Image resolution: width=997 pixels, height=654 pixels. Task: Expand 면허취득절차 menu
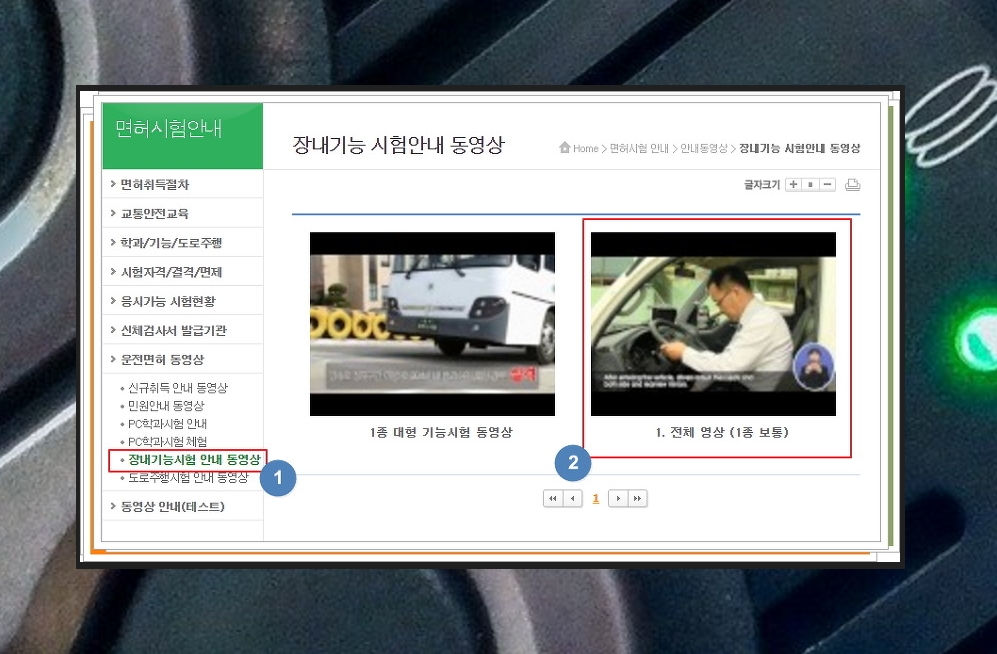click(x=182, y=184)
